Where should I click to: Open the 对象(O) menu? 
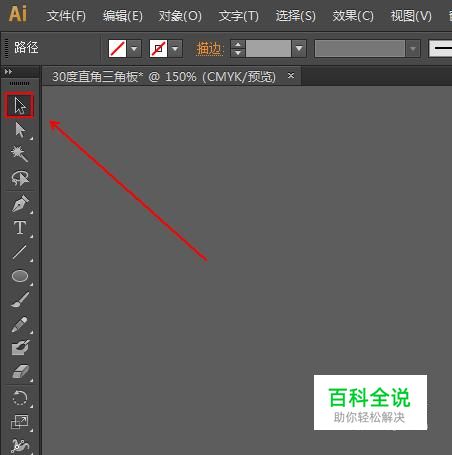tap(180, 16)
